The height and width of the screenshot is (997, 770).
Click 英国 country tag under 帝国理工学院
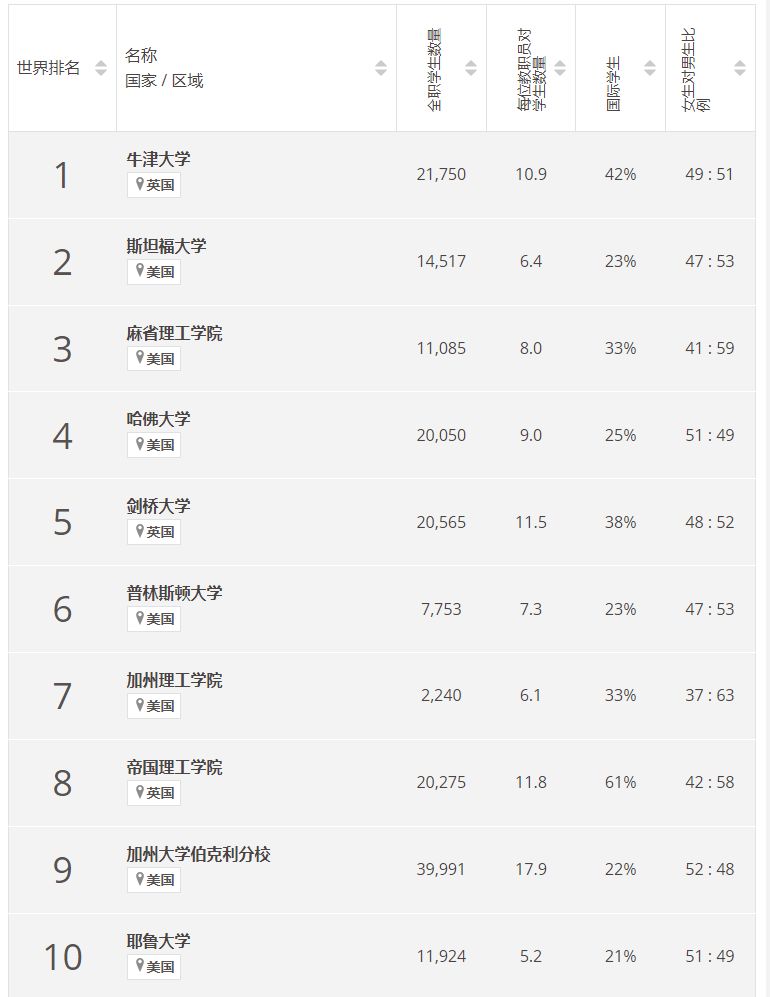(x=154, y=793)
